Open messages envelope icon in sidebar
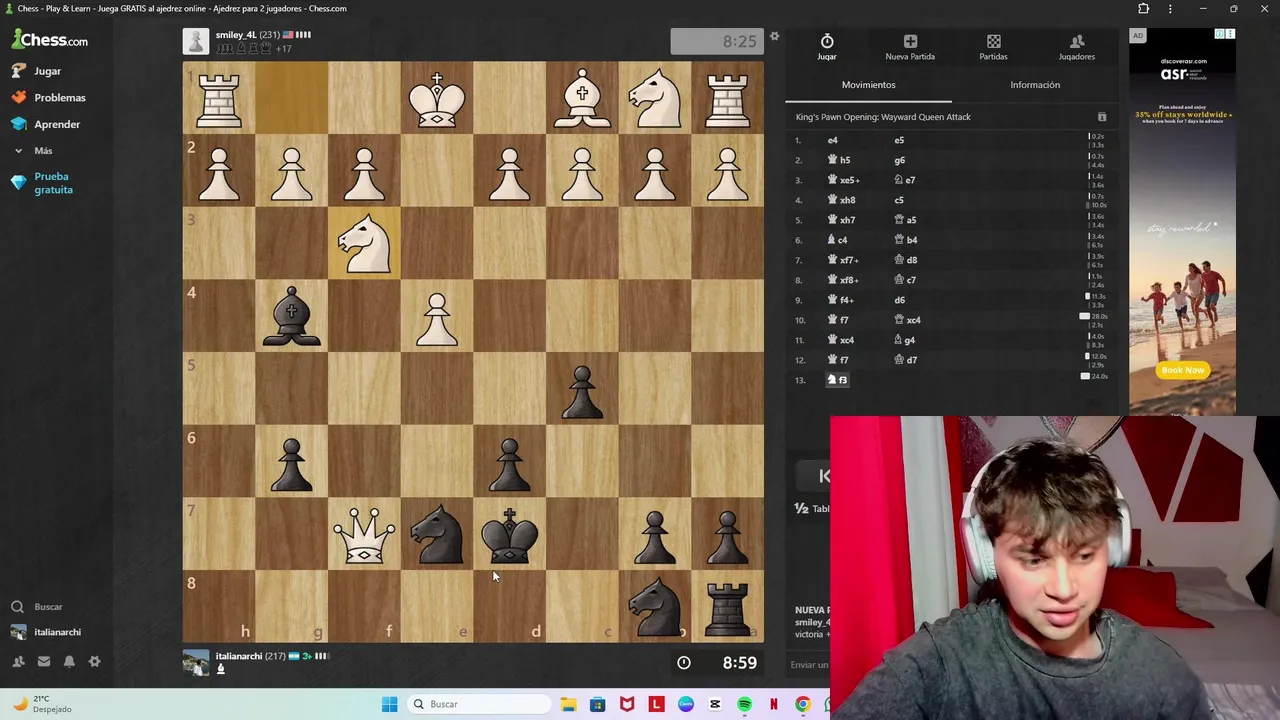This screenshot has width=1280, height=720. click(x=44, y=661)
